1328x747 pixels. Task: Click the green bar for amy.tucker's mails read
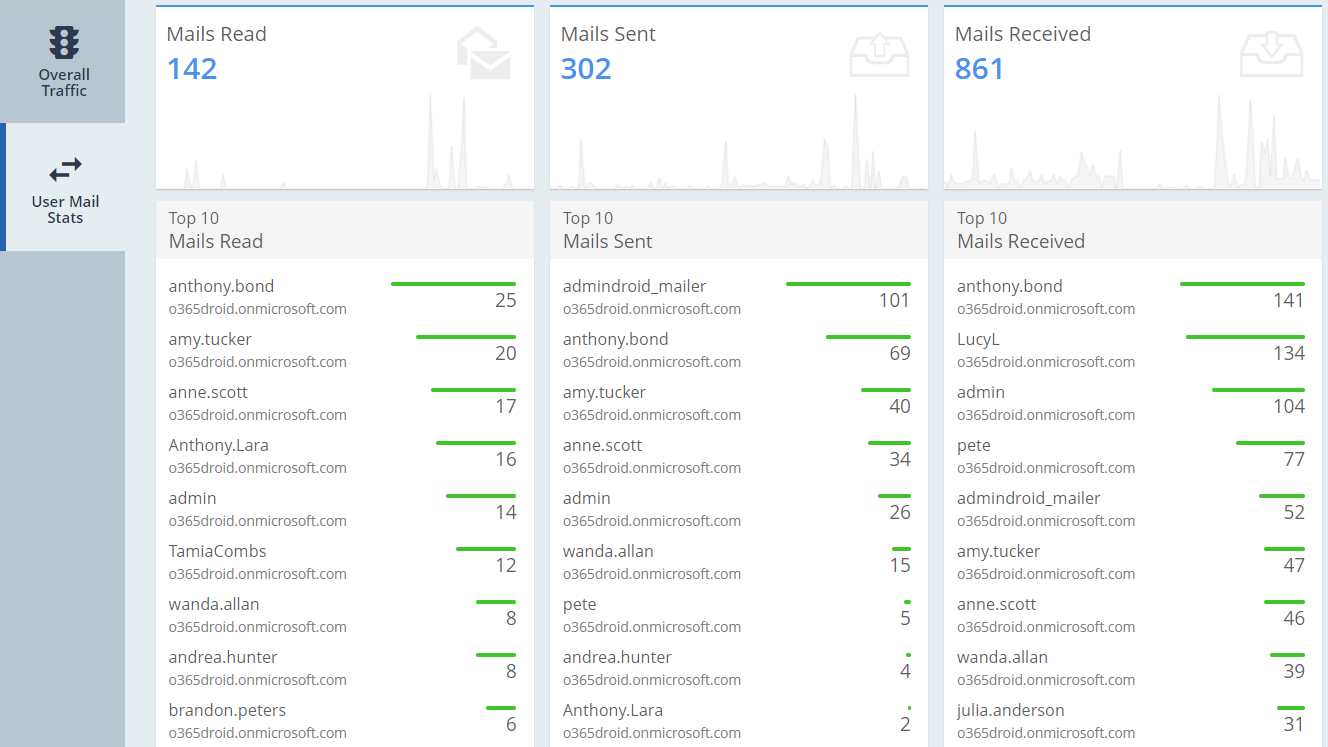[x=465, y=337]
